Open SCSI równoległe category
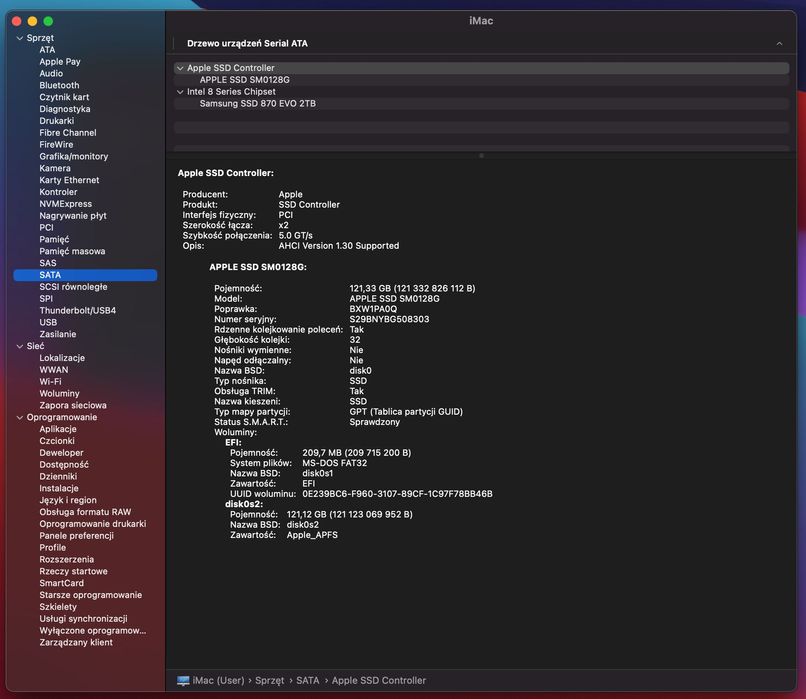 [x=74, y=287]
